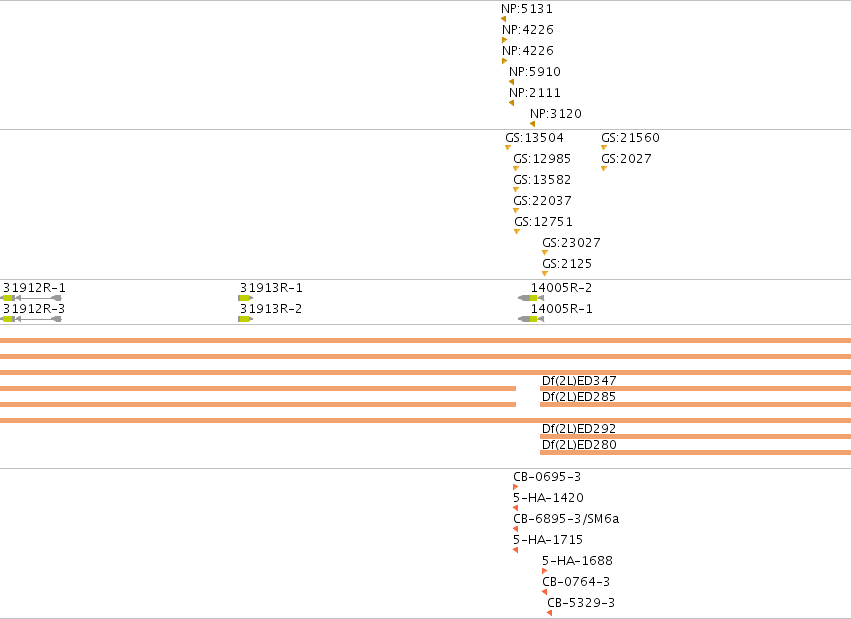Click the GS:21560 insertion triangle marker
The height and width of the screenshot is (619, 851).
pos(604,148)
